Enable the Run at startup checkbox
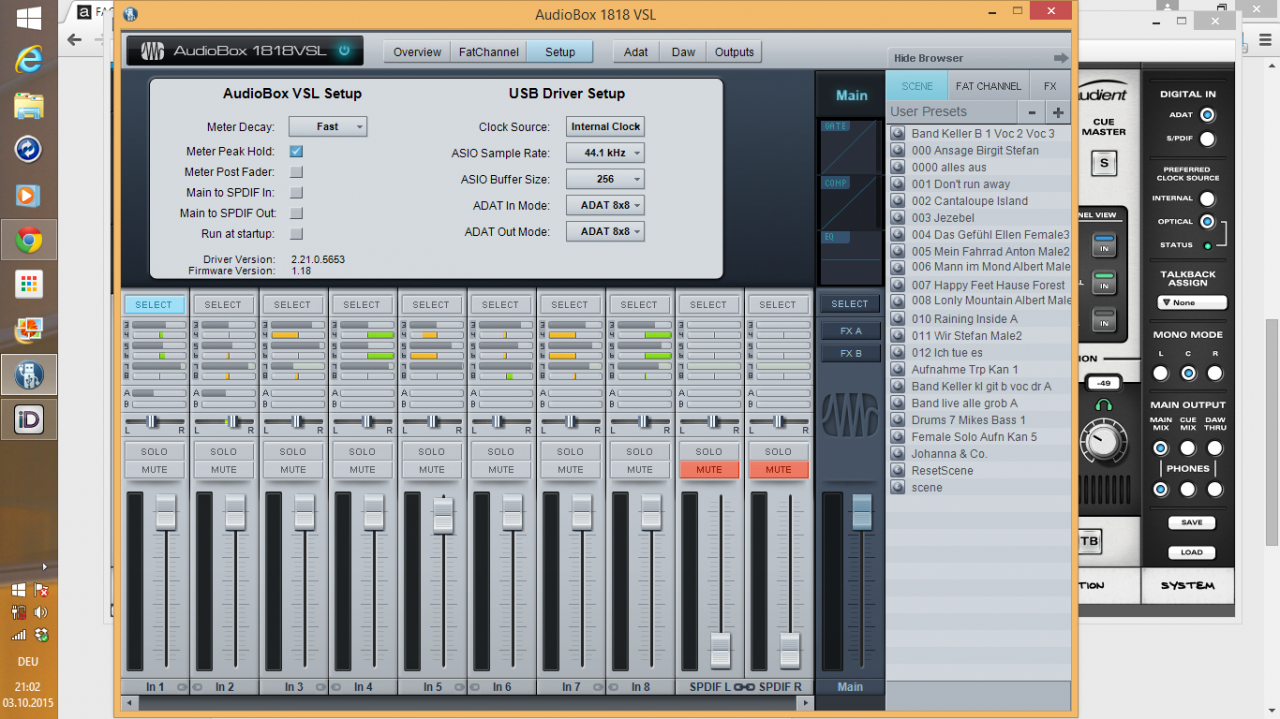This screenshot has width=1280, height=719. tap(296, 234)
